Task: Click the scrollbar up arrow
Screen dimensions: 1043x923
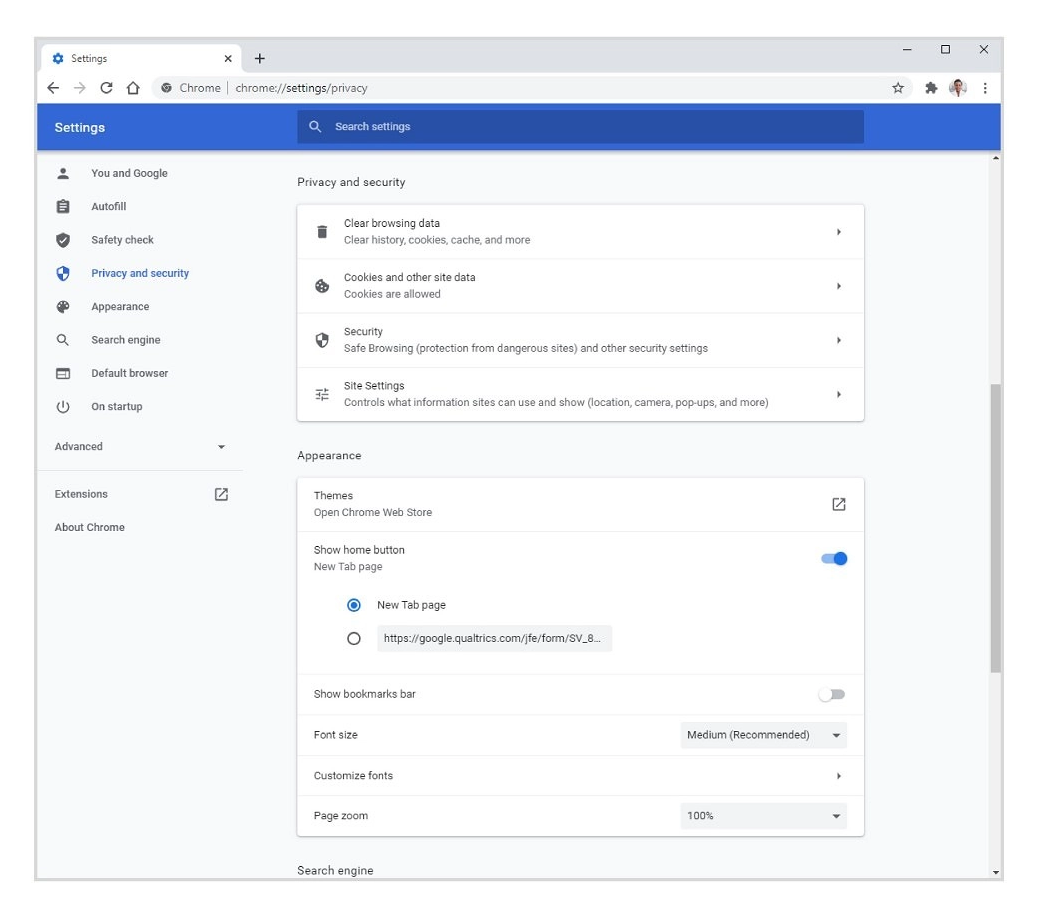Action: click(x=996, y=158)
